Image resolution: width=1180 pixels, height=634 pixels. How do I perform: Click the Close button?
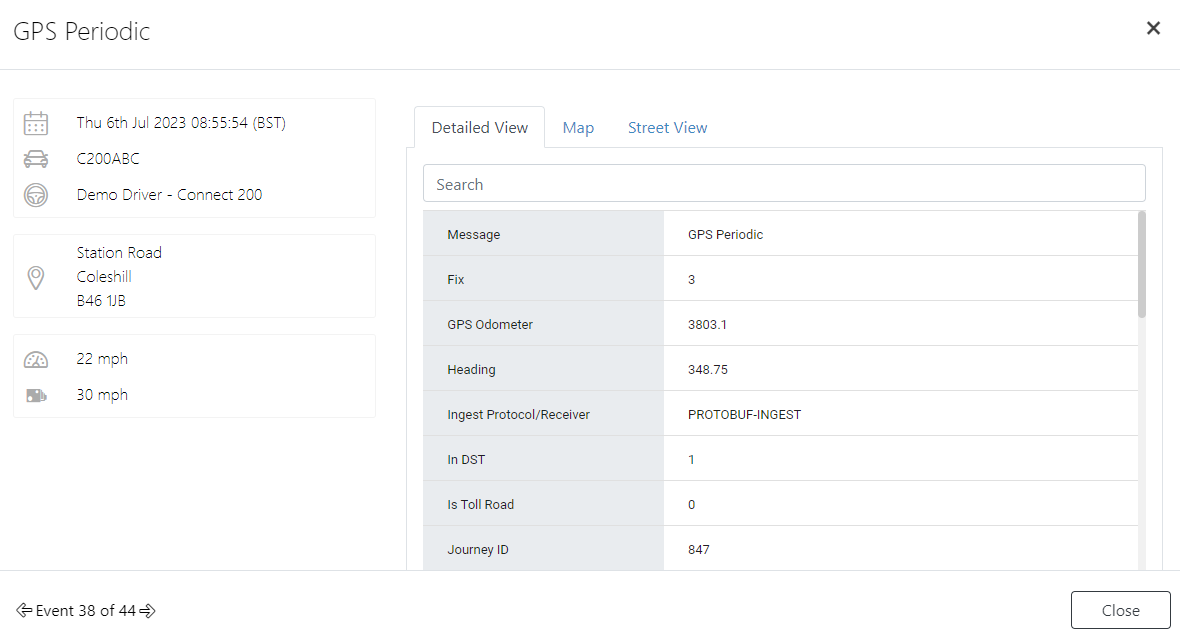1120,610
